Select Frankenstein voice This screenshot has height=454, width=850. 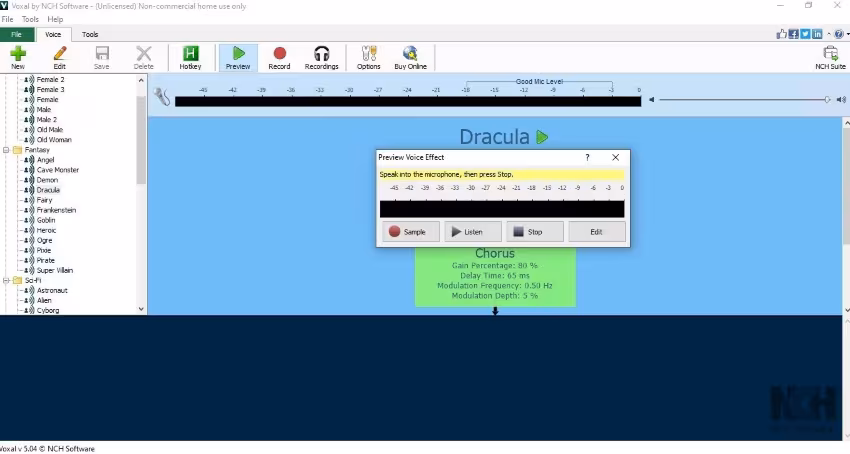click(56, 210)
